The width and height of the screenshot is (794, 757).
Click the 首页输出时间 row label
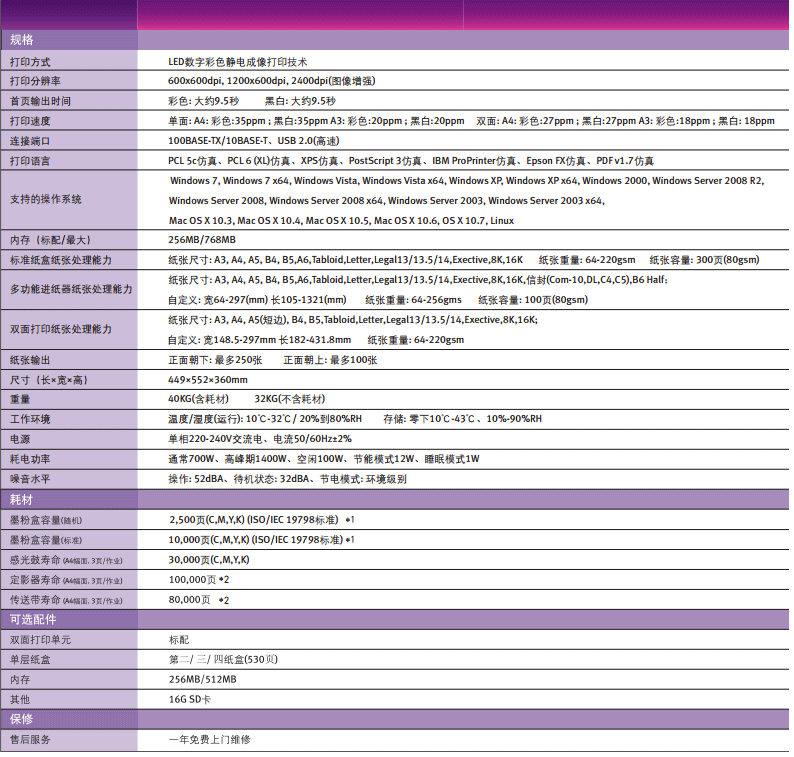click(40, 101)
